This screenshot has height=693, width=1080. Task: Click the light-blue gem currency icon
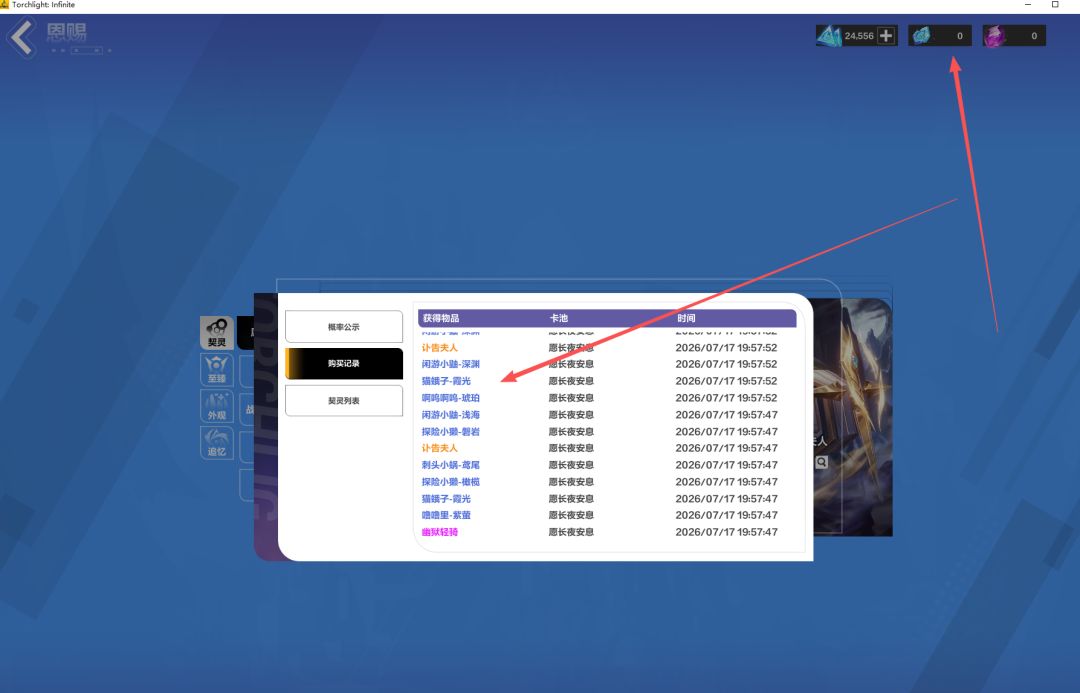(921, 36)
